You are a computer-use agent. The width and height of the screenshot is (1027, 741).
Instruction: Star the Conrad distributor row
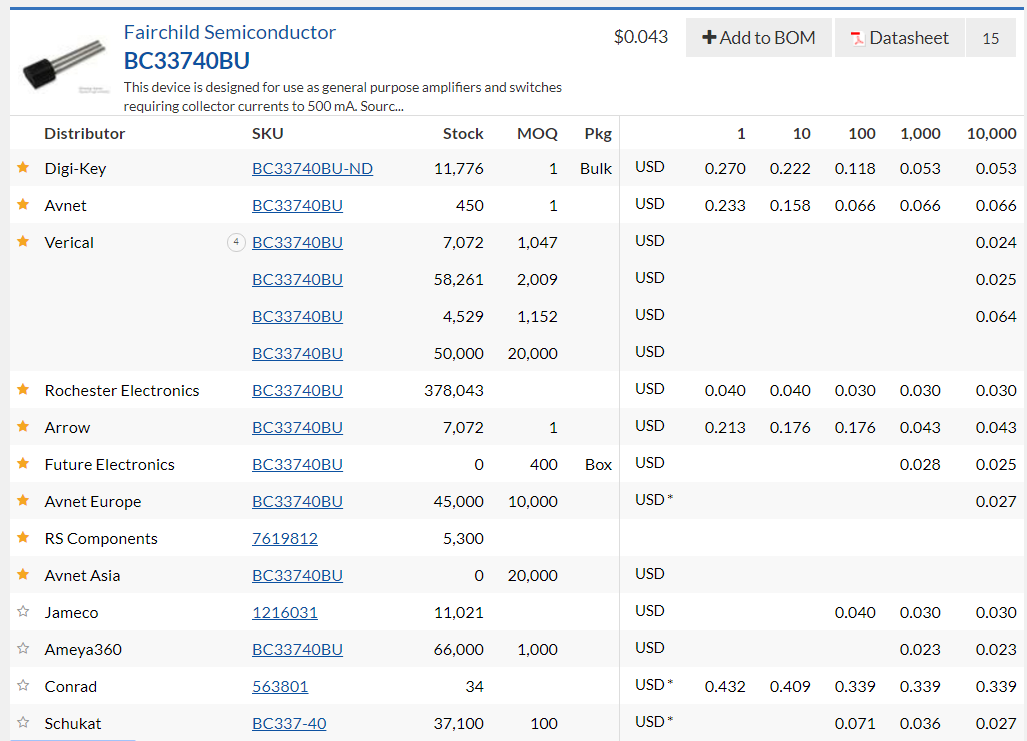(x=23, y=686)
